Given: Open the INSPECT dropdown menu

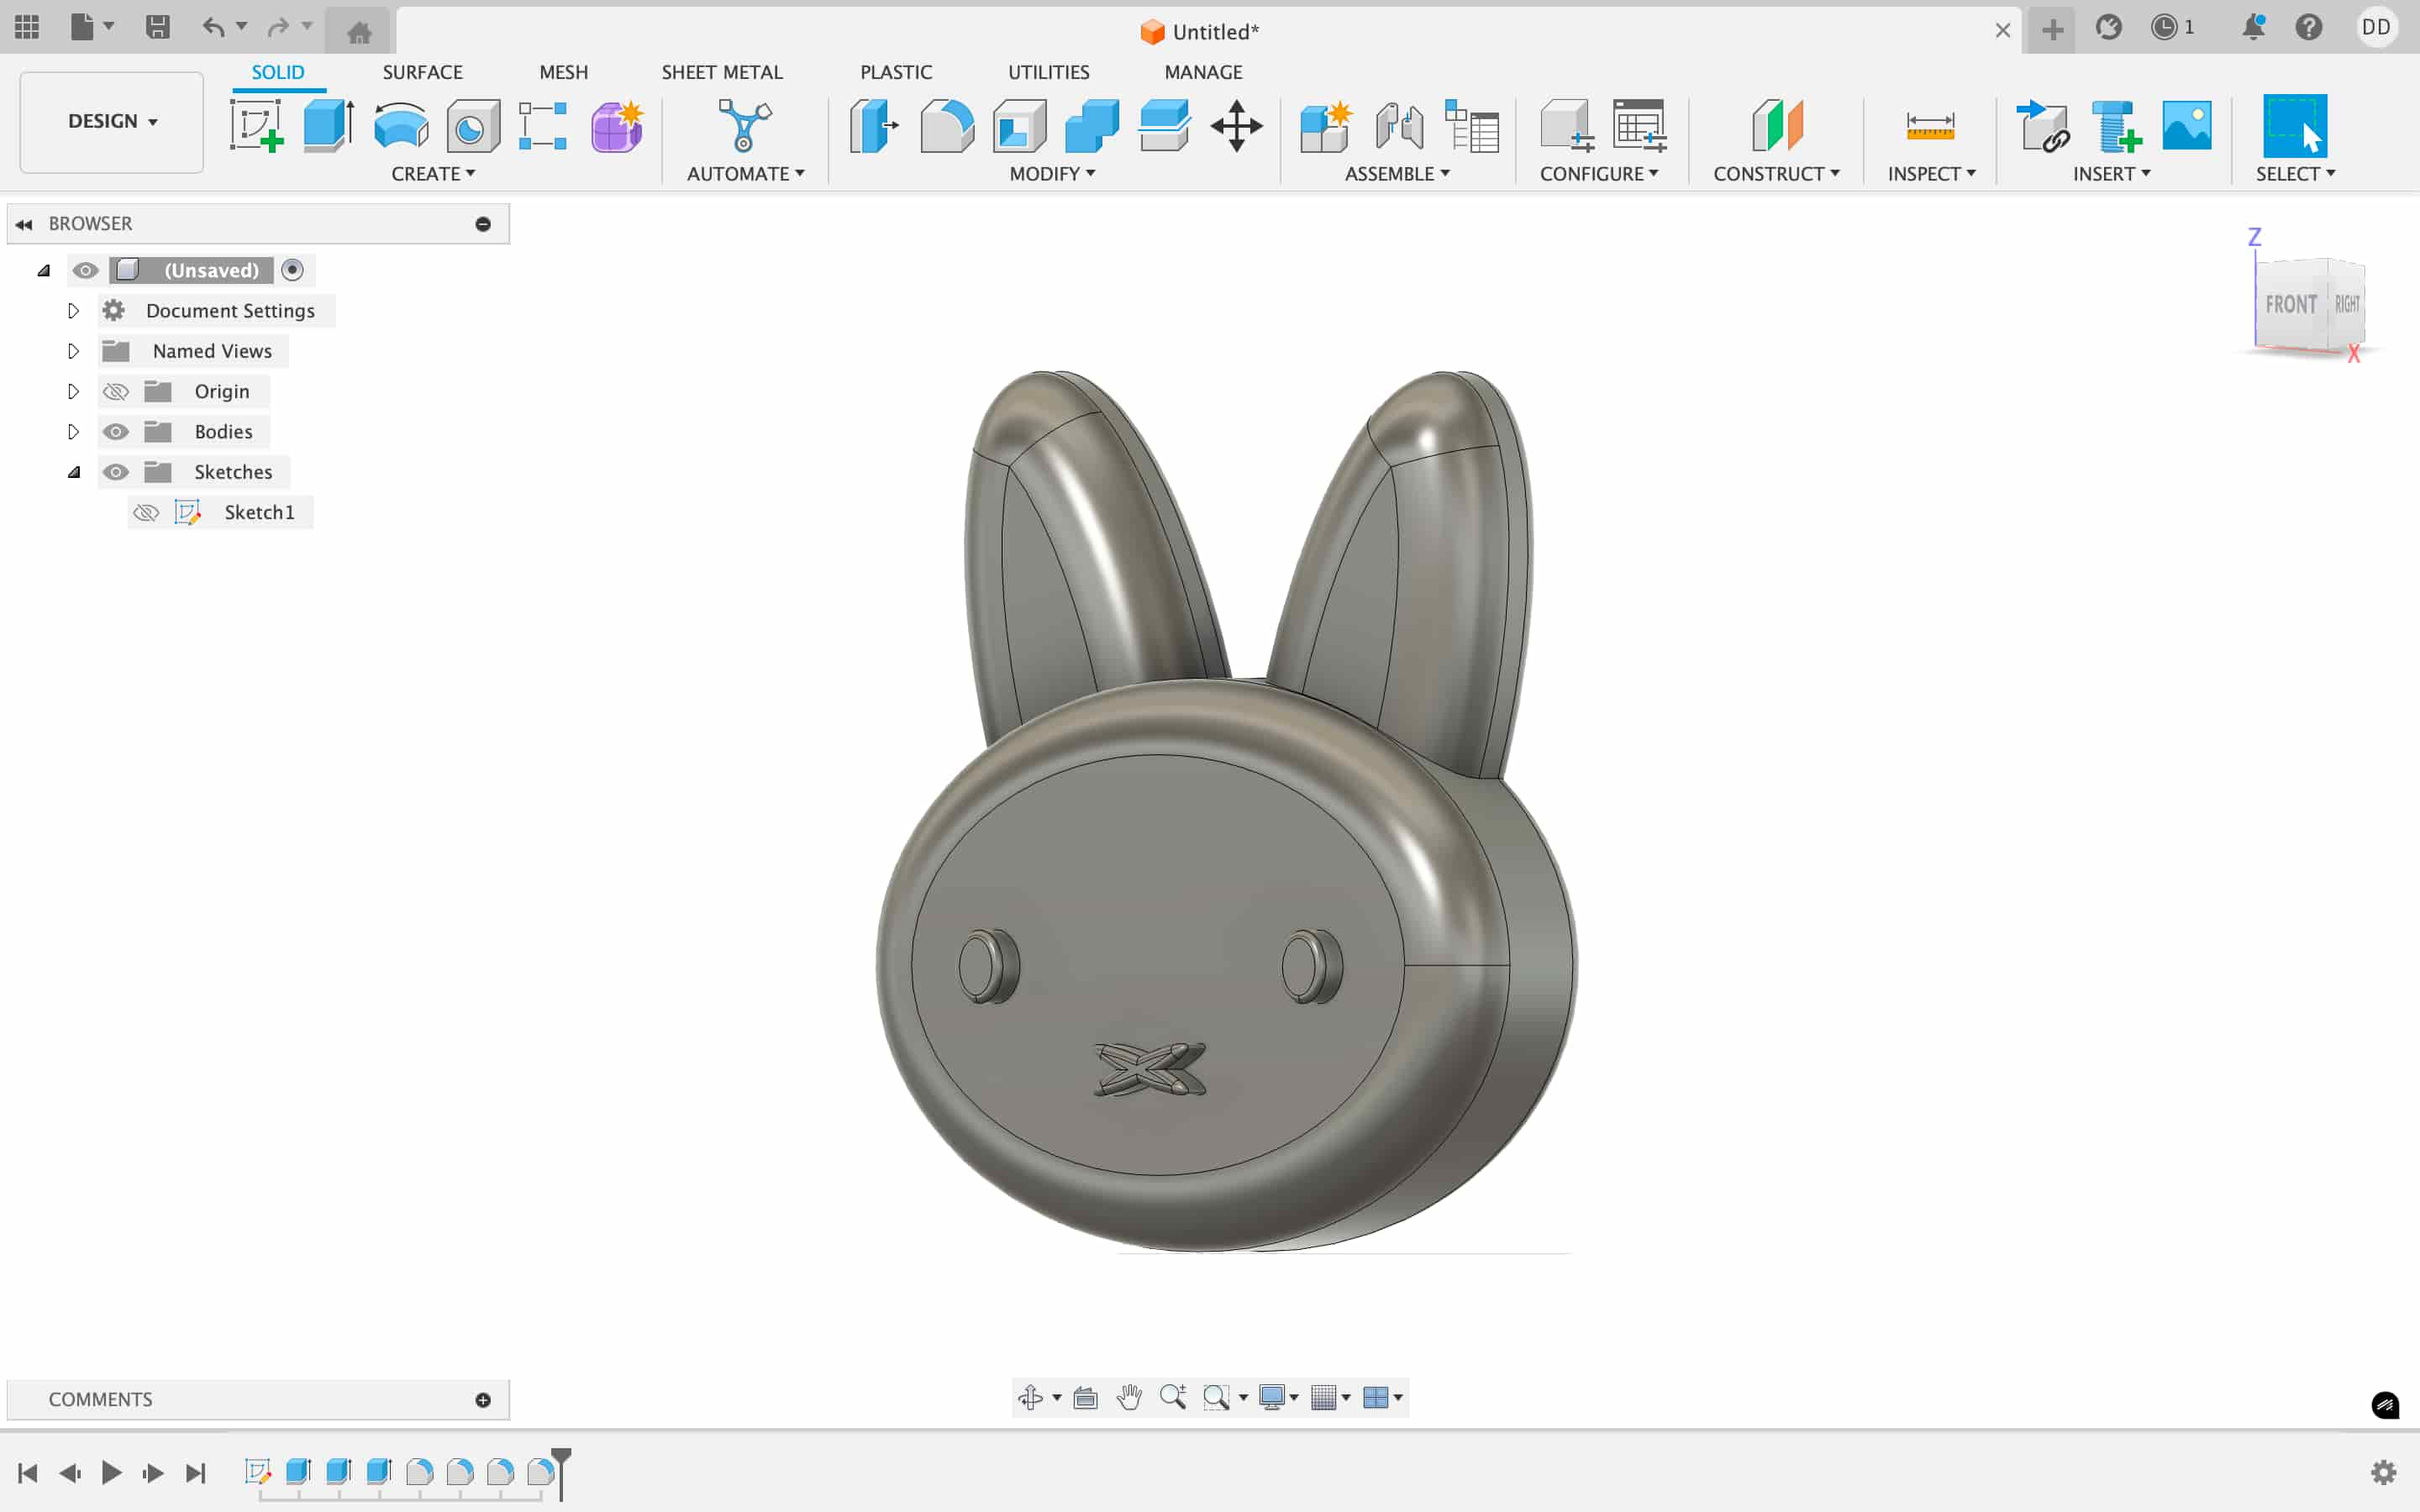Looking at the screenshot, I should [x=1931, y=174].
